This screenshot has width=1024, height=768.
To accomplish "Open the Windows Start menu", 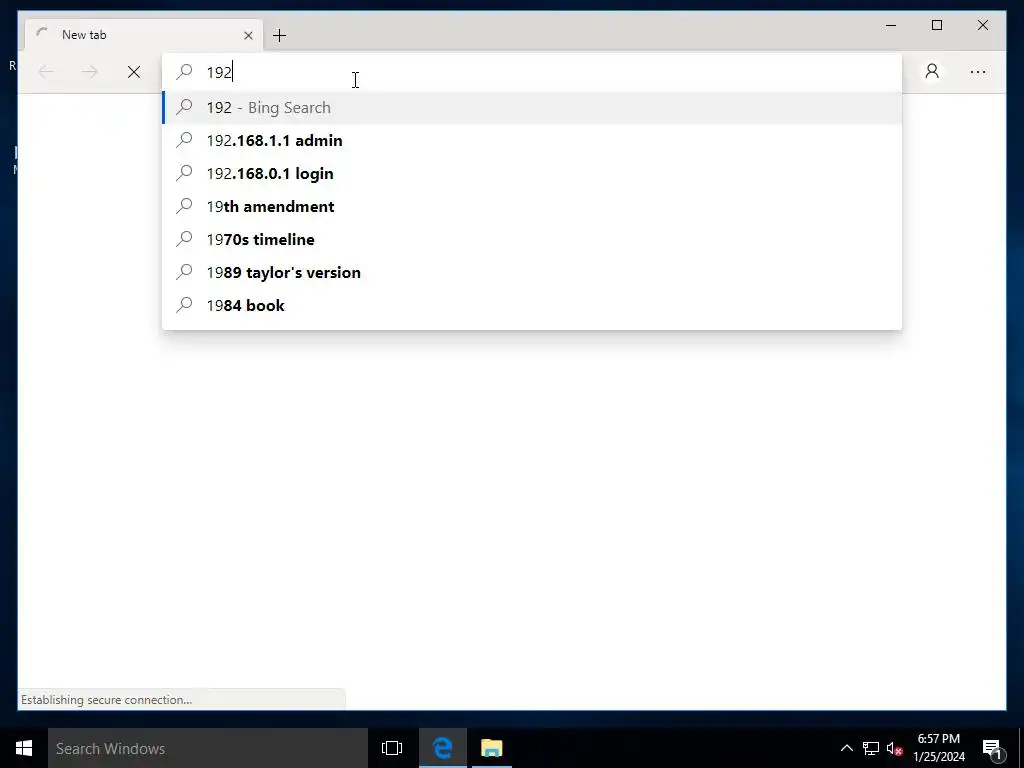I will click(x=24, y=748).
